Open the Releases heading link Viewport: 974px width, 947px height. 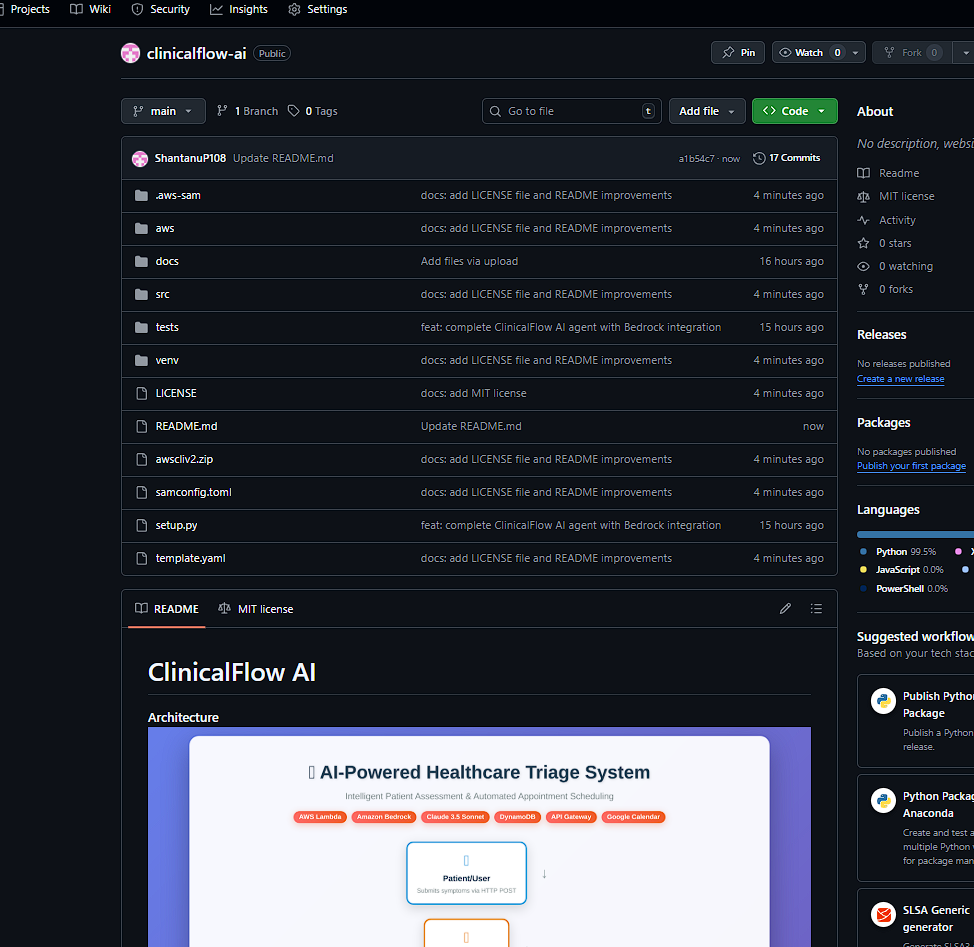(x=881, y=334)
